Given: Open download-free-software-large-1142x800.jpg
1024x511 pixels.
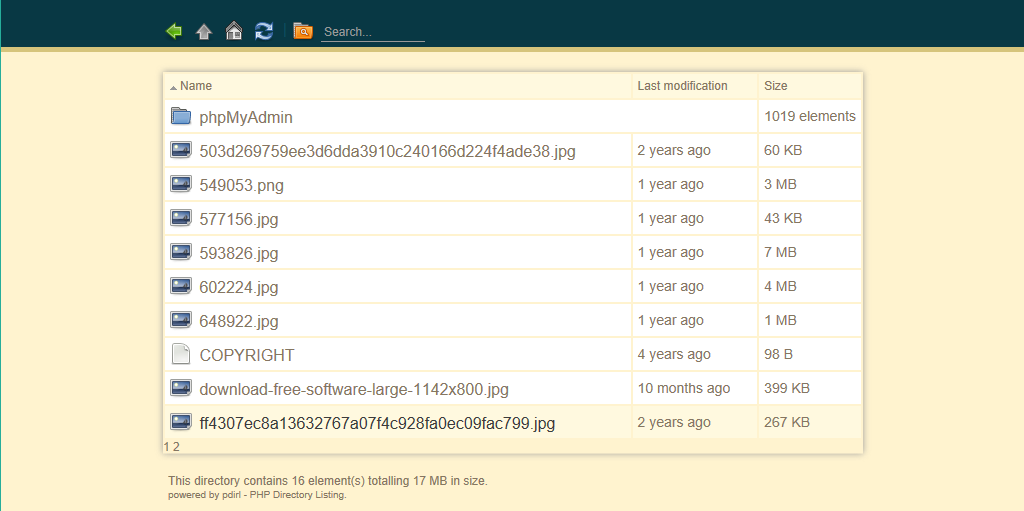Looking at the screenshot, I should tap(354, 389).
